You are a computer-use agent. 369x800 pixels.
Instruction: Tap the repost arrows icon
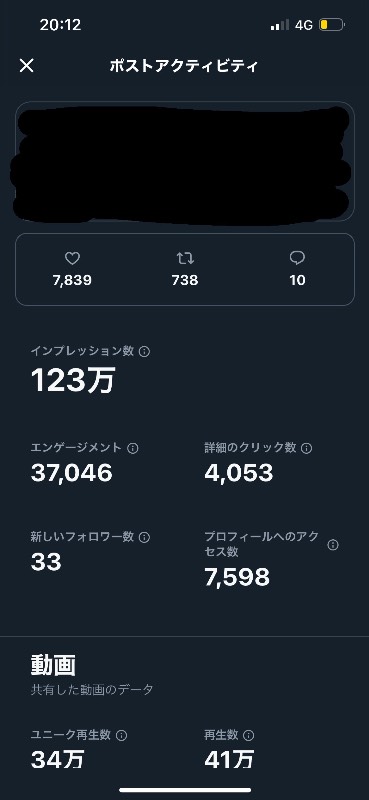[x=185, y=259]
